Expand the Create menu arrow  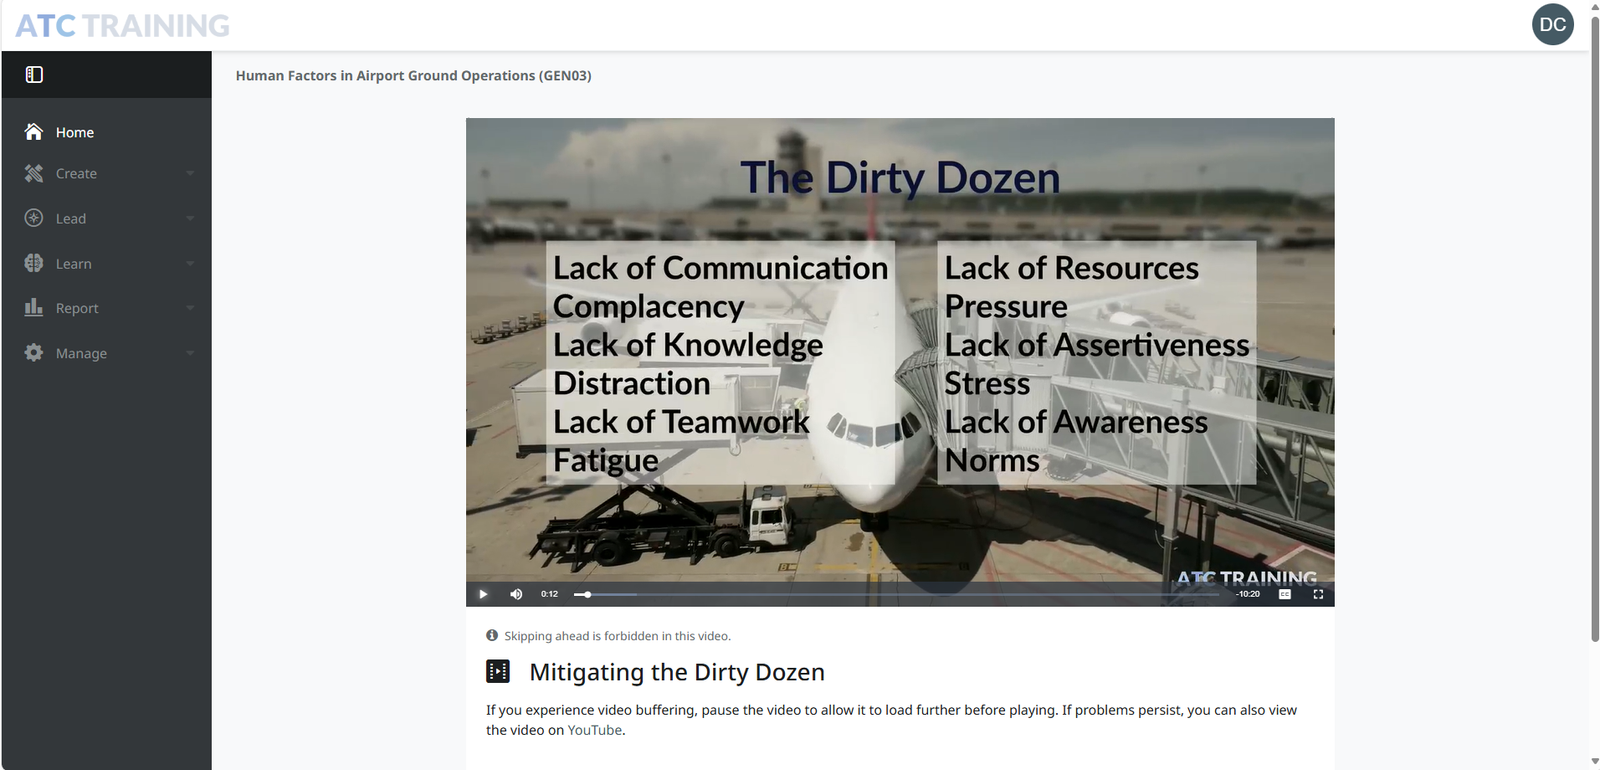pos(190,174)
